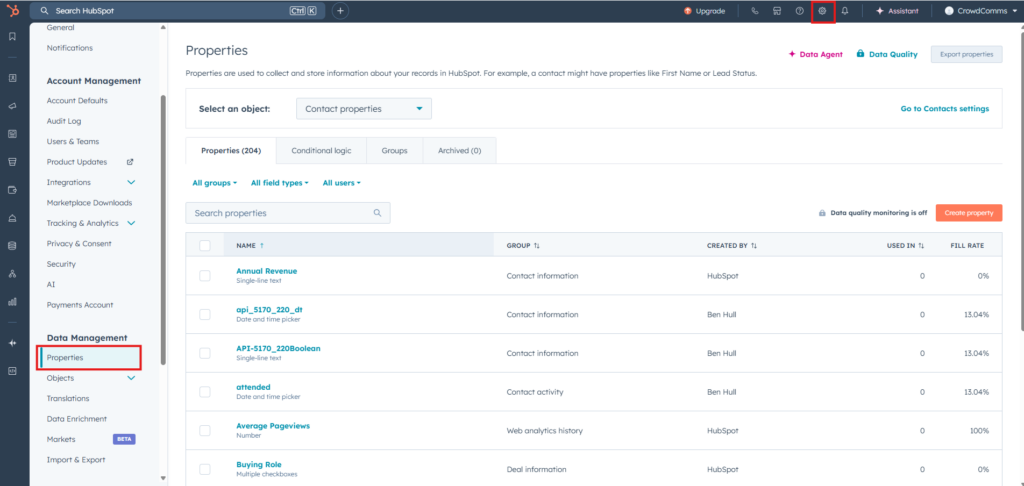Expand the All field types filter

[x=279, y=183]
